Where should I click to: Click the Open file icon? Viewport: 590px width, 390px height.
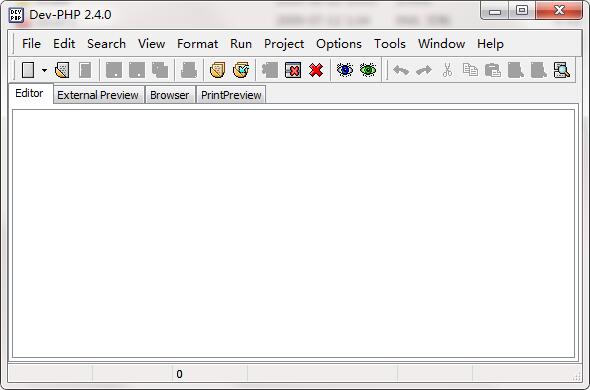62,70
